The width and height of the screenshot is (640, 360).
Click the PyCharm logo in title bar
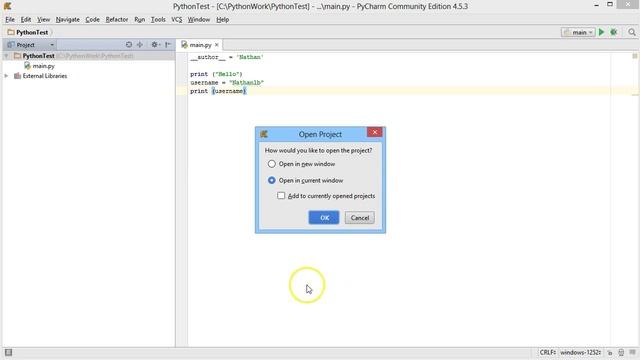[x=7, y=6]
